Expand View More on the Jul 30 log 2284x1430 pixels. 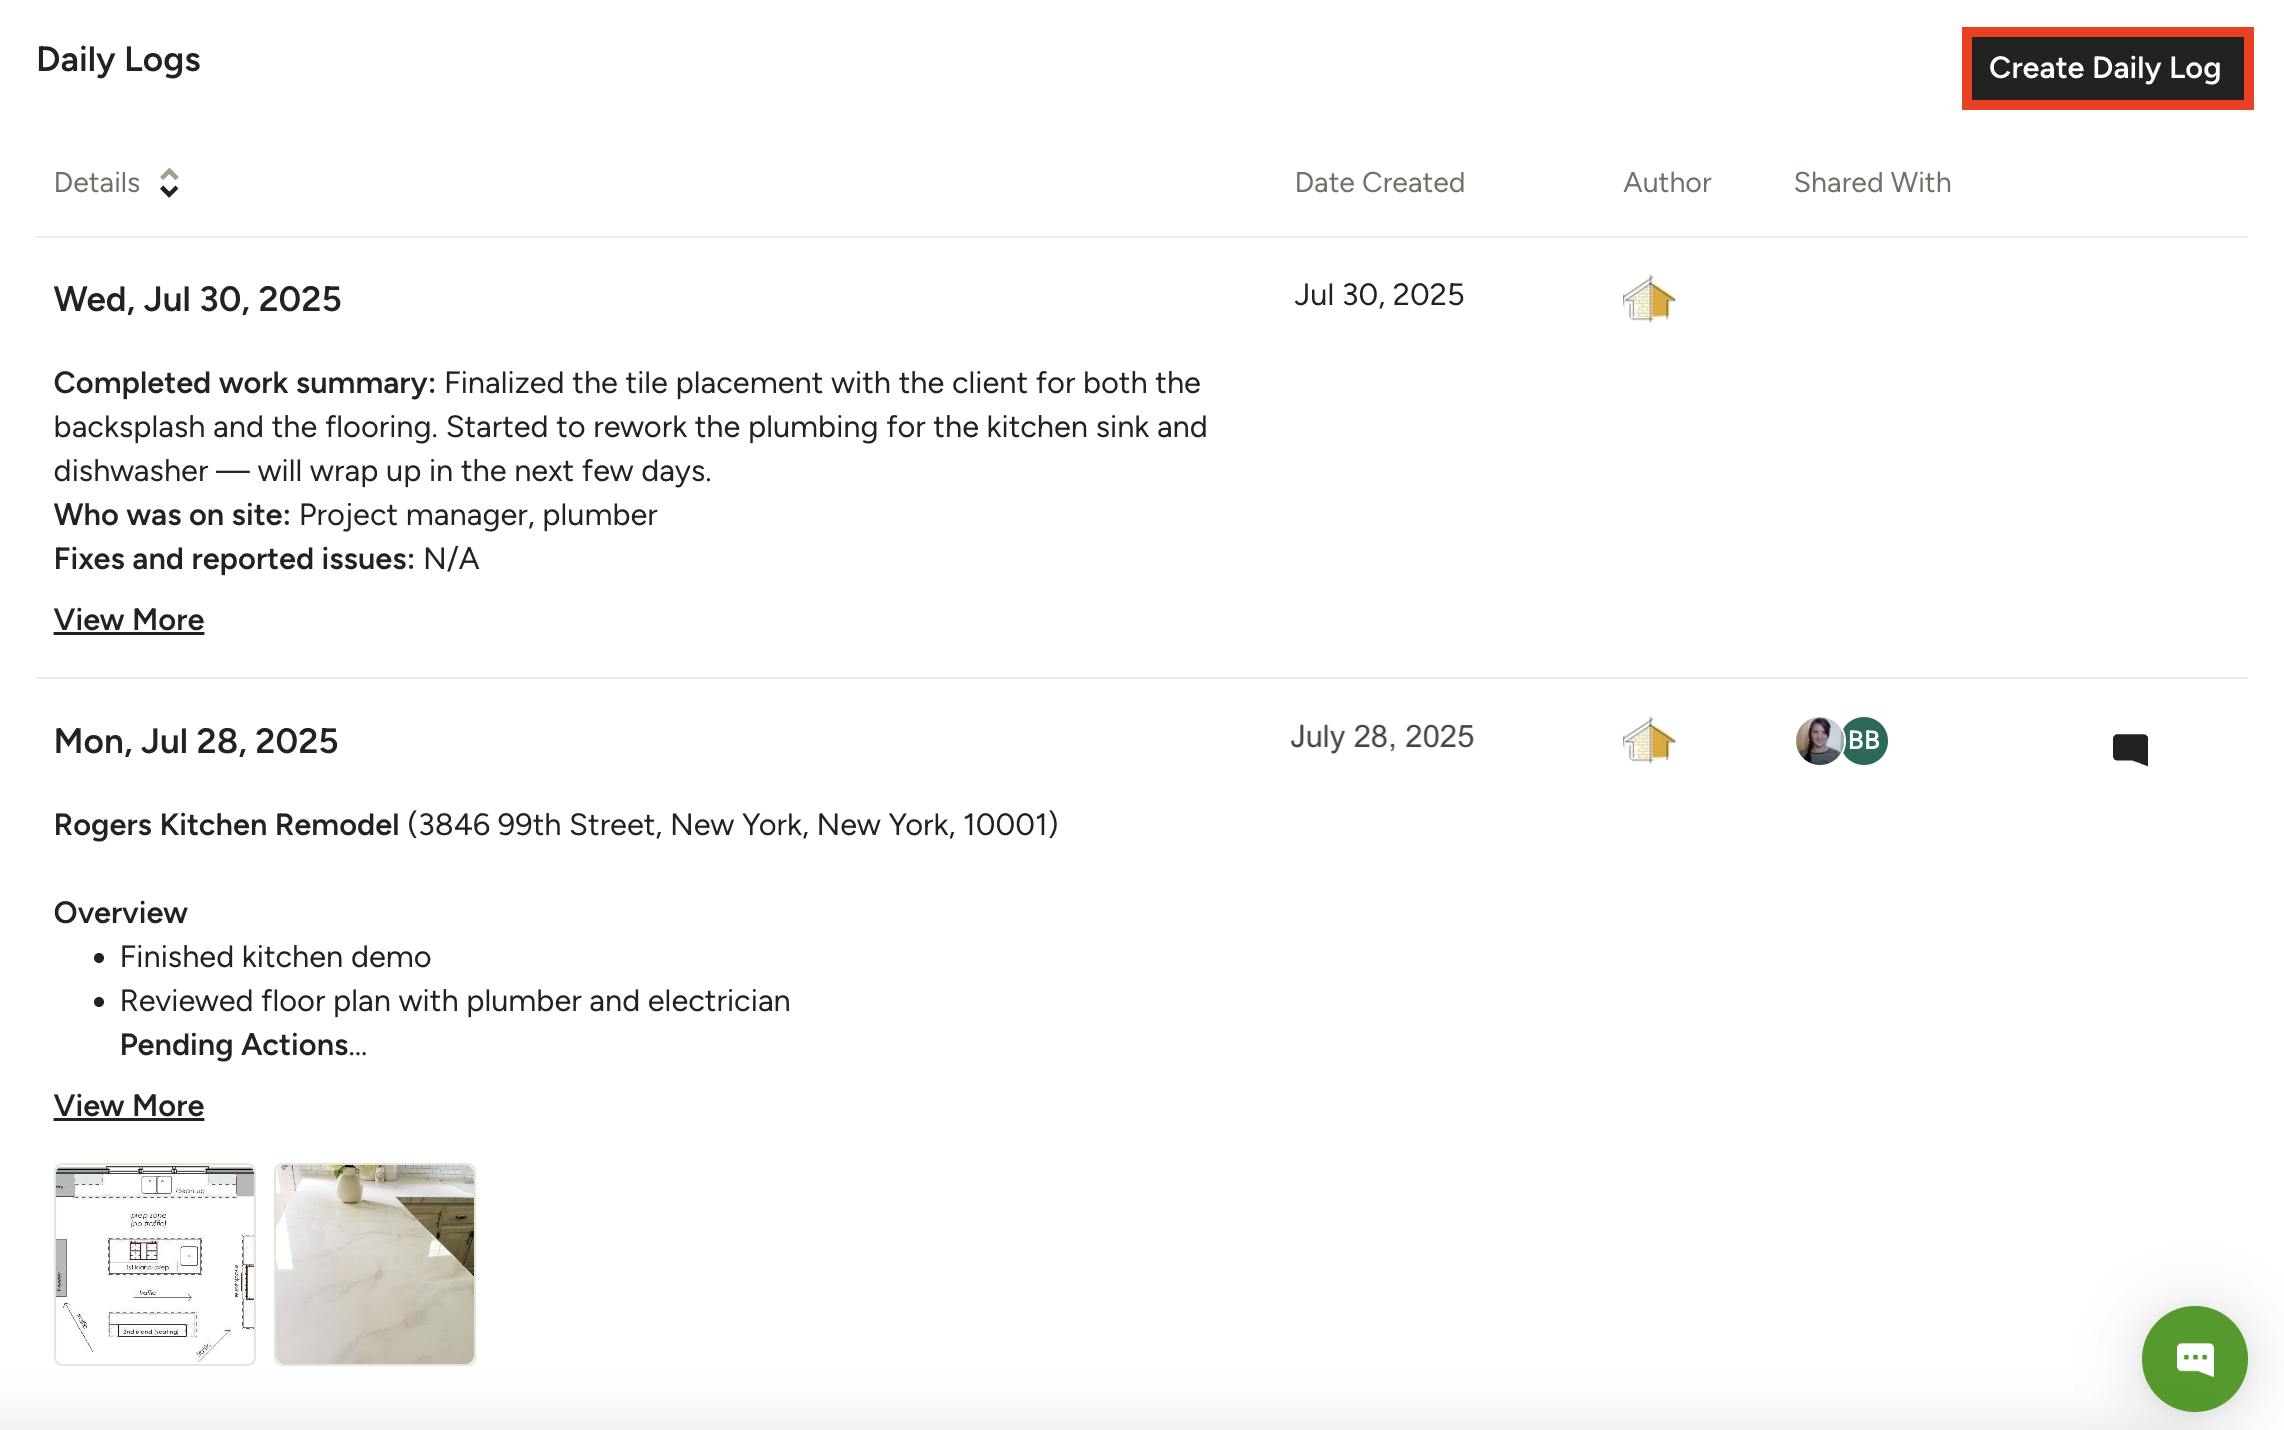129,620
